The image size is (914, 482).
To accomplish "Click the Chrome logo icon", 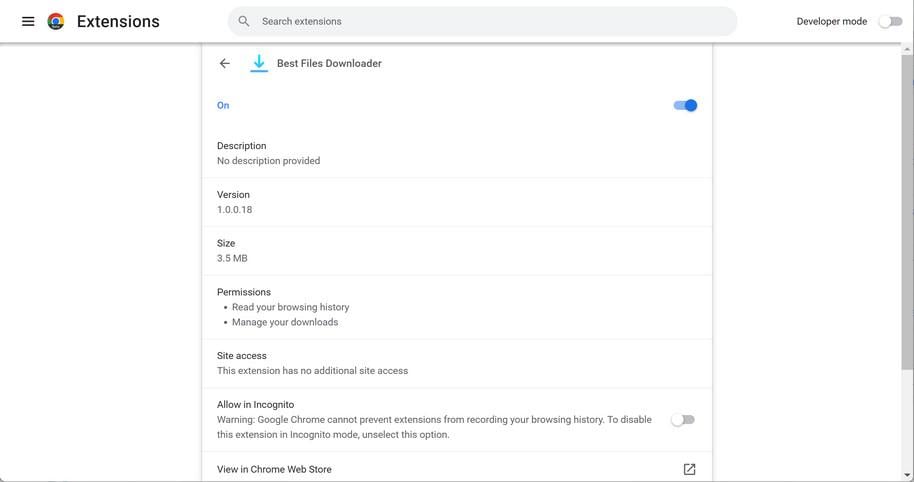I will coord(56,21).
